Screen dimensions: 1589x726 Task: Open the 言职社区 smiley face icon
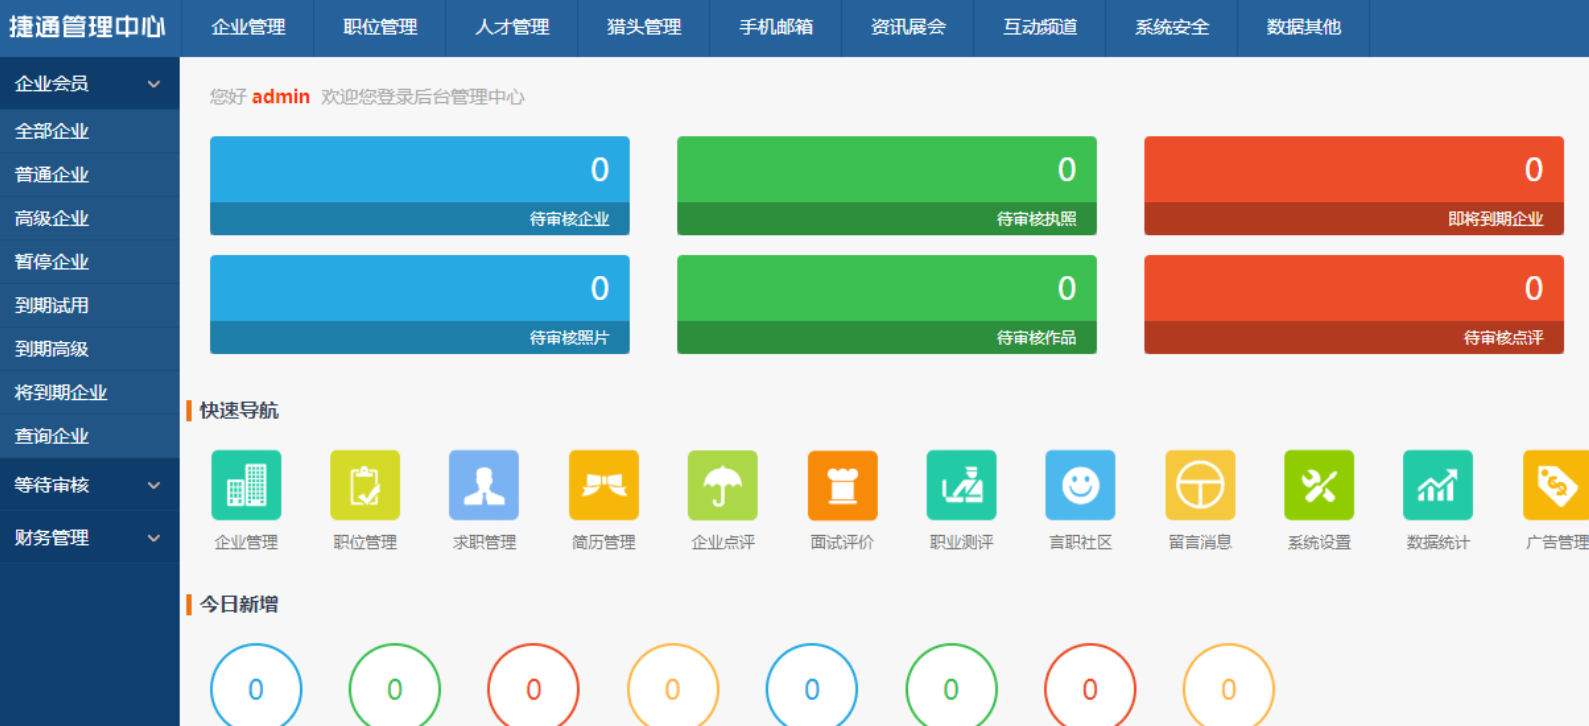coord(1080,486)
